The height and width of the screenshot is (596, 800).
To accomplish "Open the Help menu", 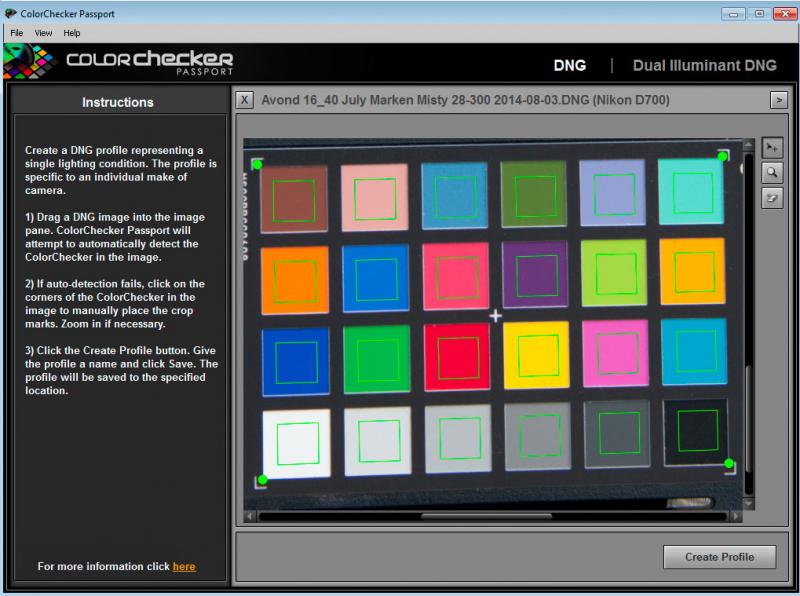I will click(72, 33).
